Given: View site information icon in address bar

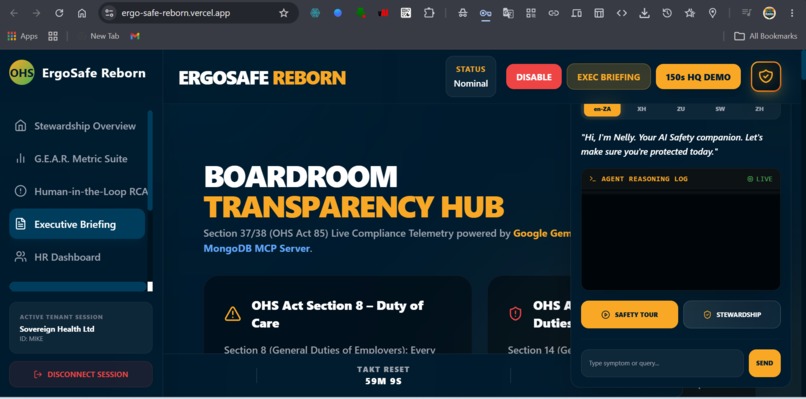Looking at the screenshot, I should (109, 13).
